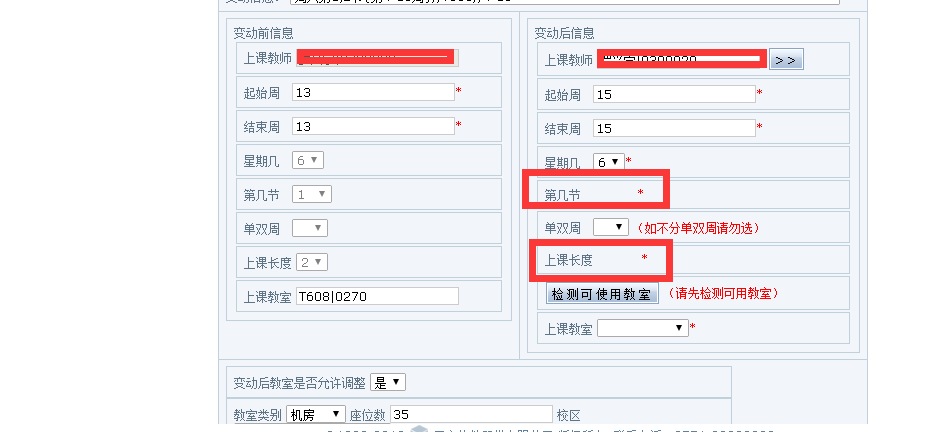Open the 单双周 dropdown under 变动前信息
The width and height of the screenshot is (950, 432).
point(309,228)
